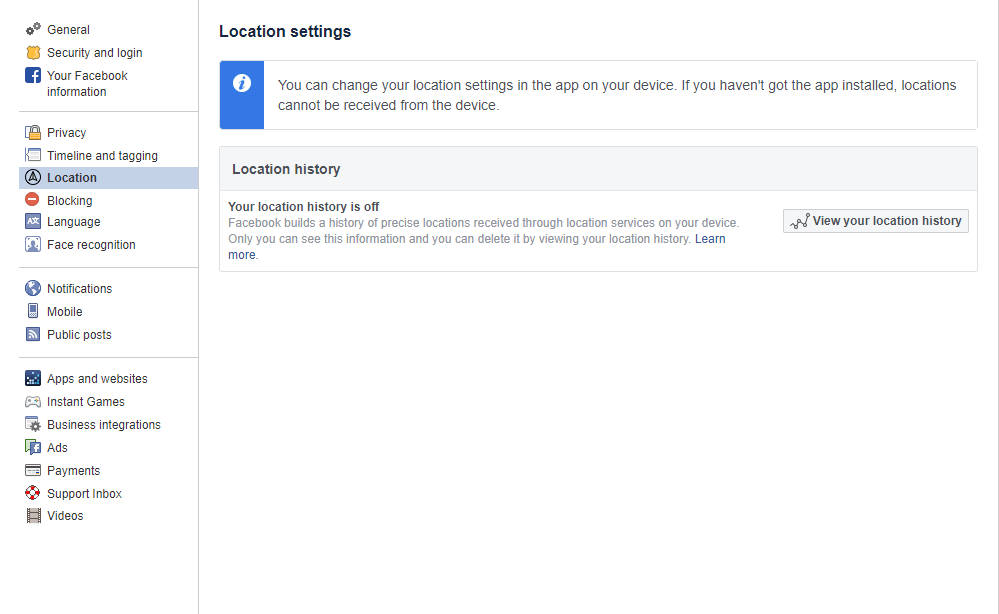
Task: Go to Mobile settings
Action: point(64,312)
